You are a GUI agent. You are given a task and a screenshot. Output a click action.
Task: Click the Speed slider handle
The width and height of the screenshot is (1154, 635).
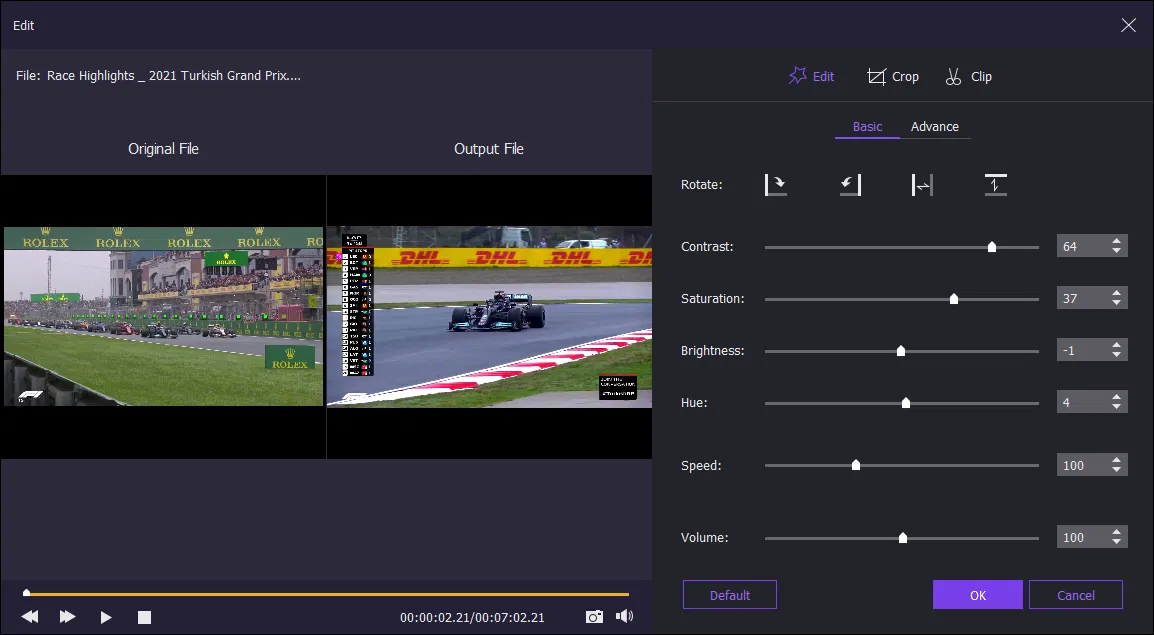(x=856, y=465)
